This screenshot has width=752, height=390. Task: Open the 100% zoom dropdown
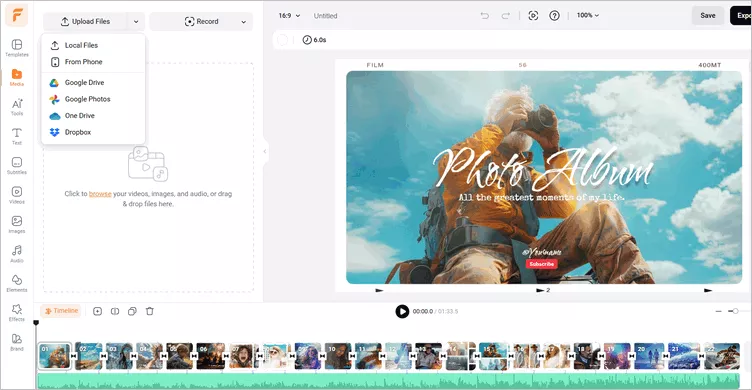click(588, 15)
